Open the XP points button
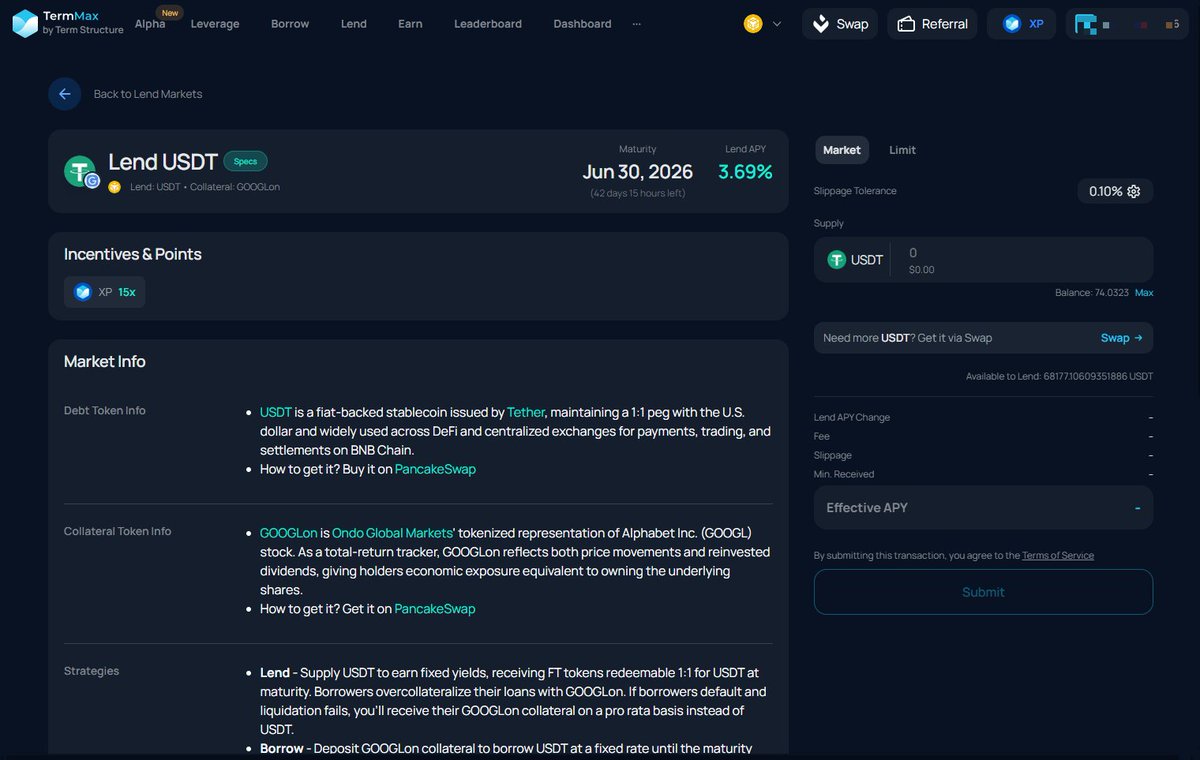 click(1021, 24)
